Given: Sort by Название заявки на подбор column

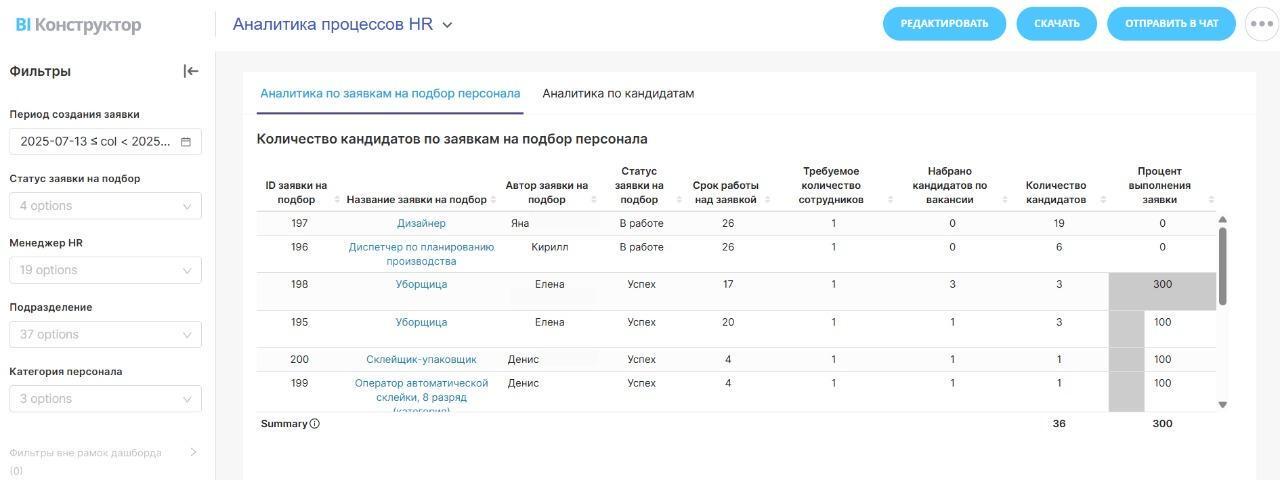Looking at the screenshot, I should (x=494, y=200).
